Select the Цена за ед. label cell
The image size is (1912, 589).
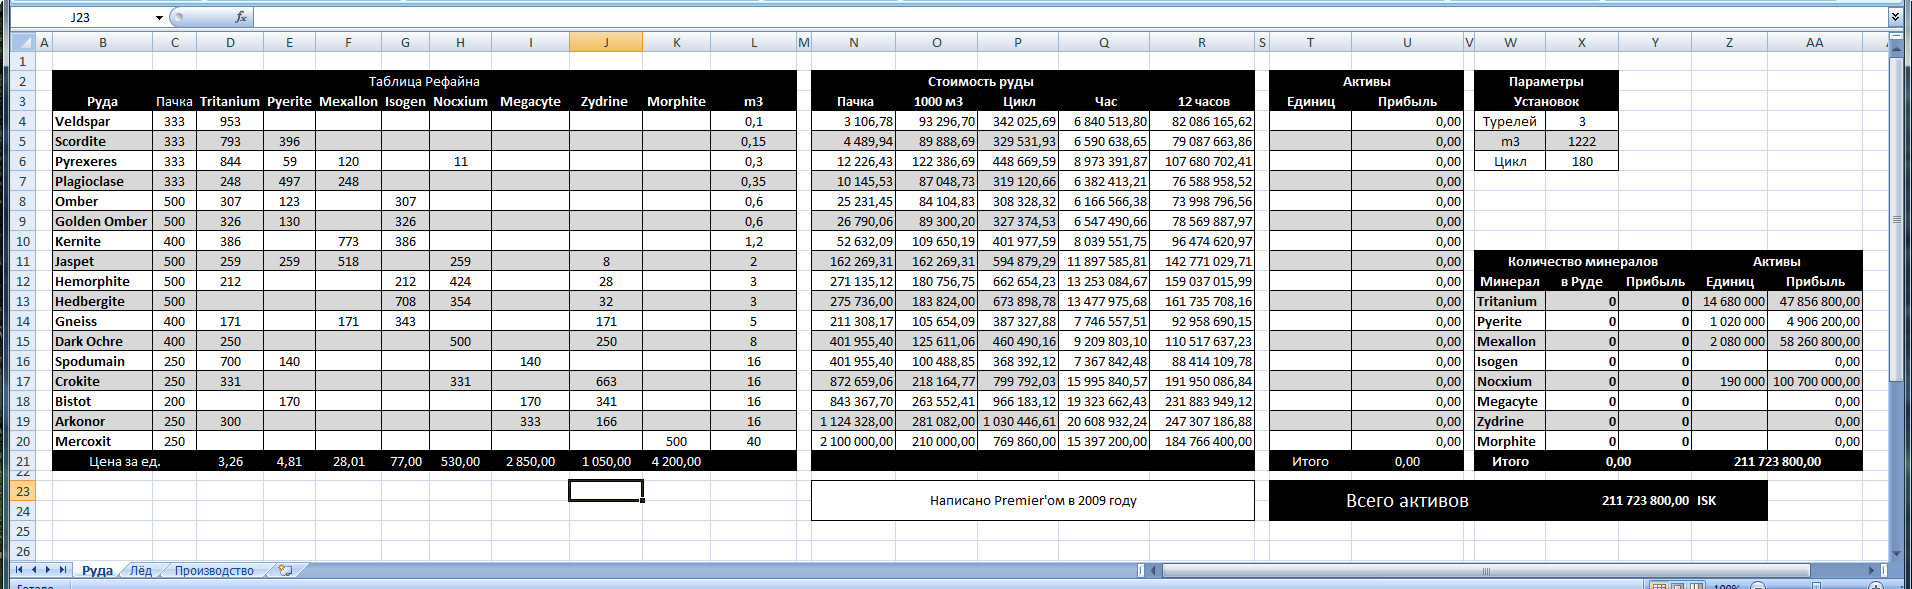[x=124, y=461]
